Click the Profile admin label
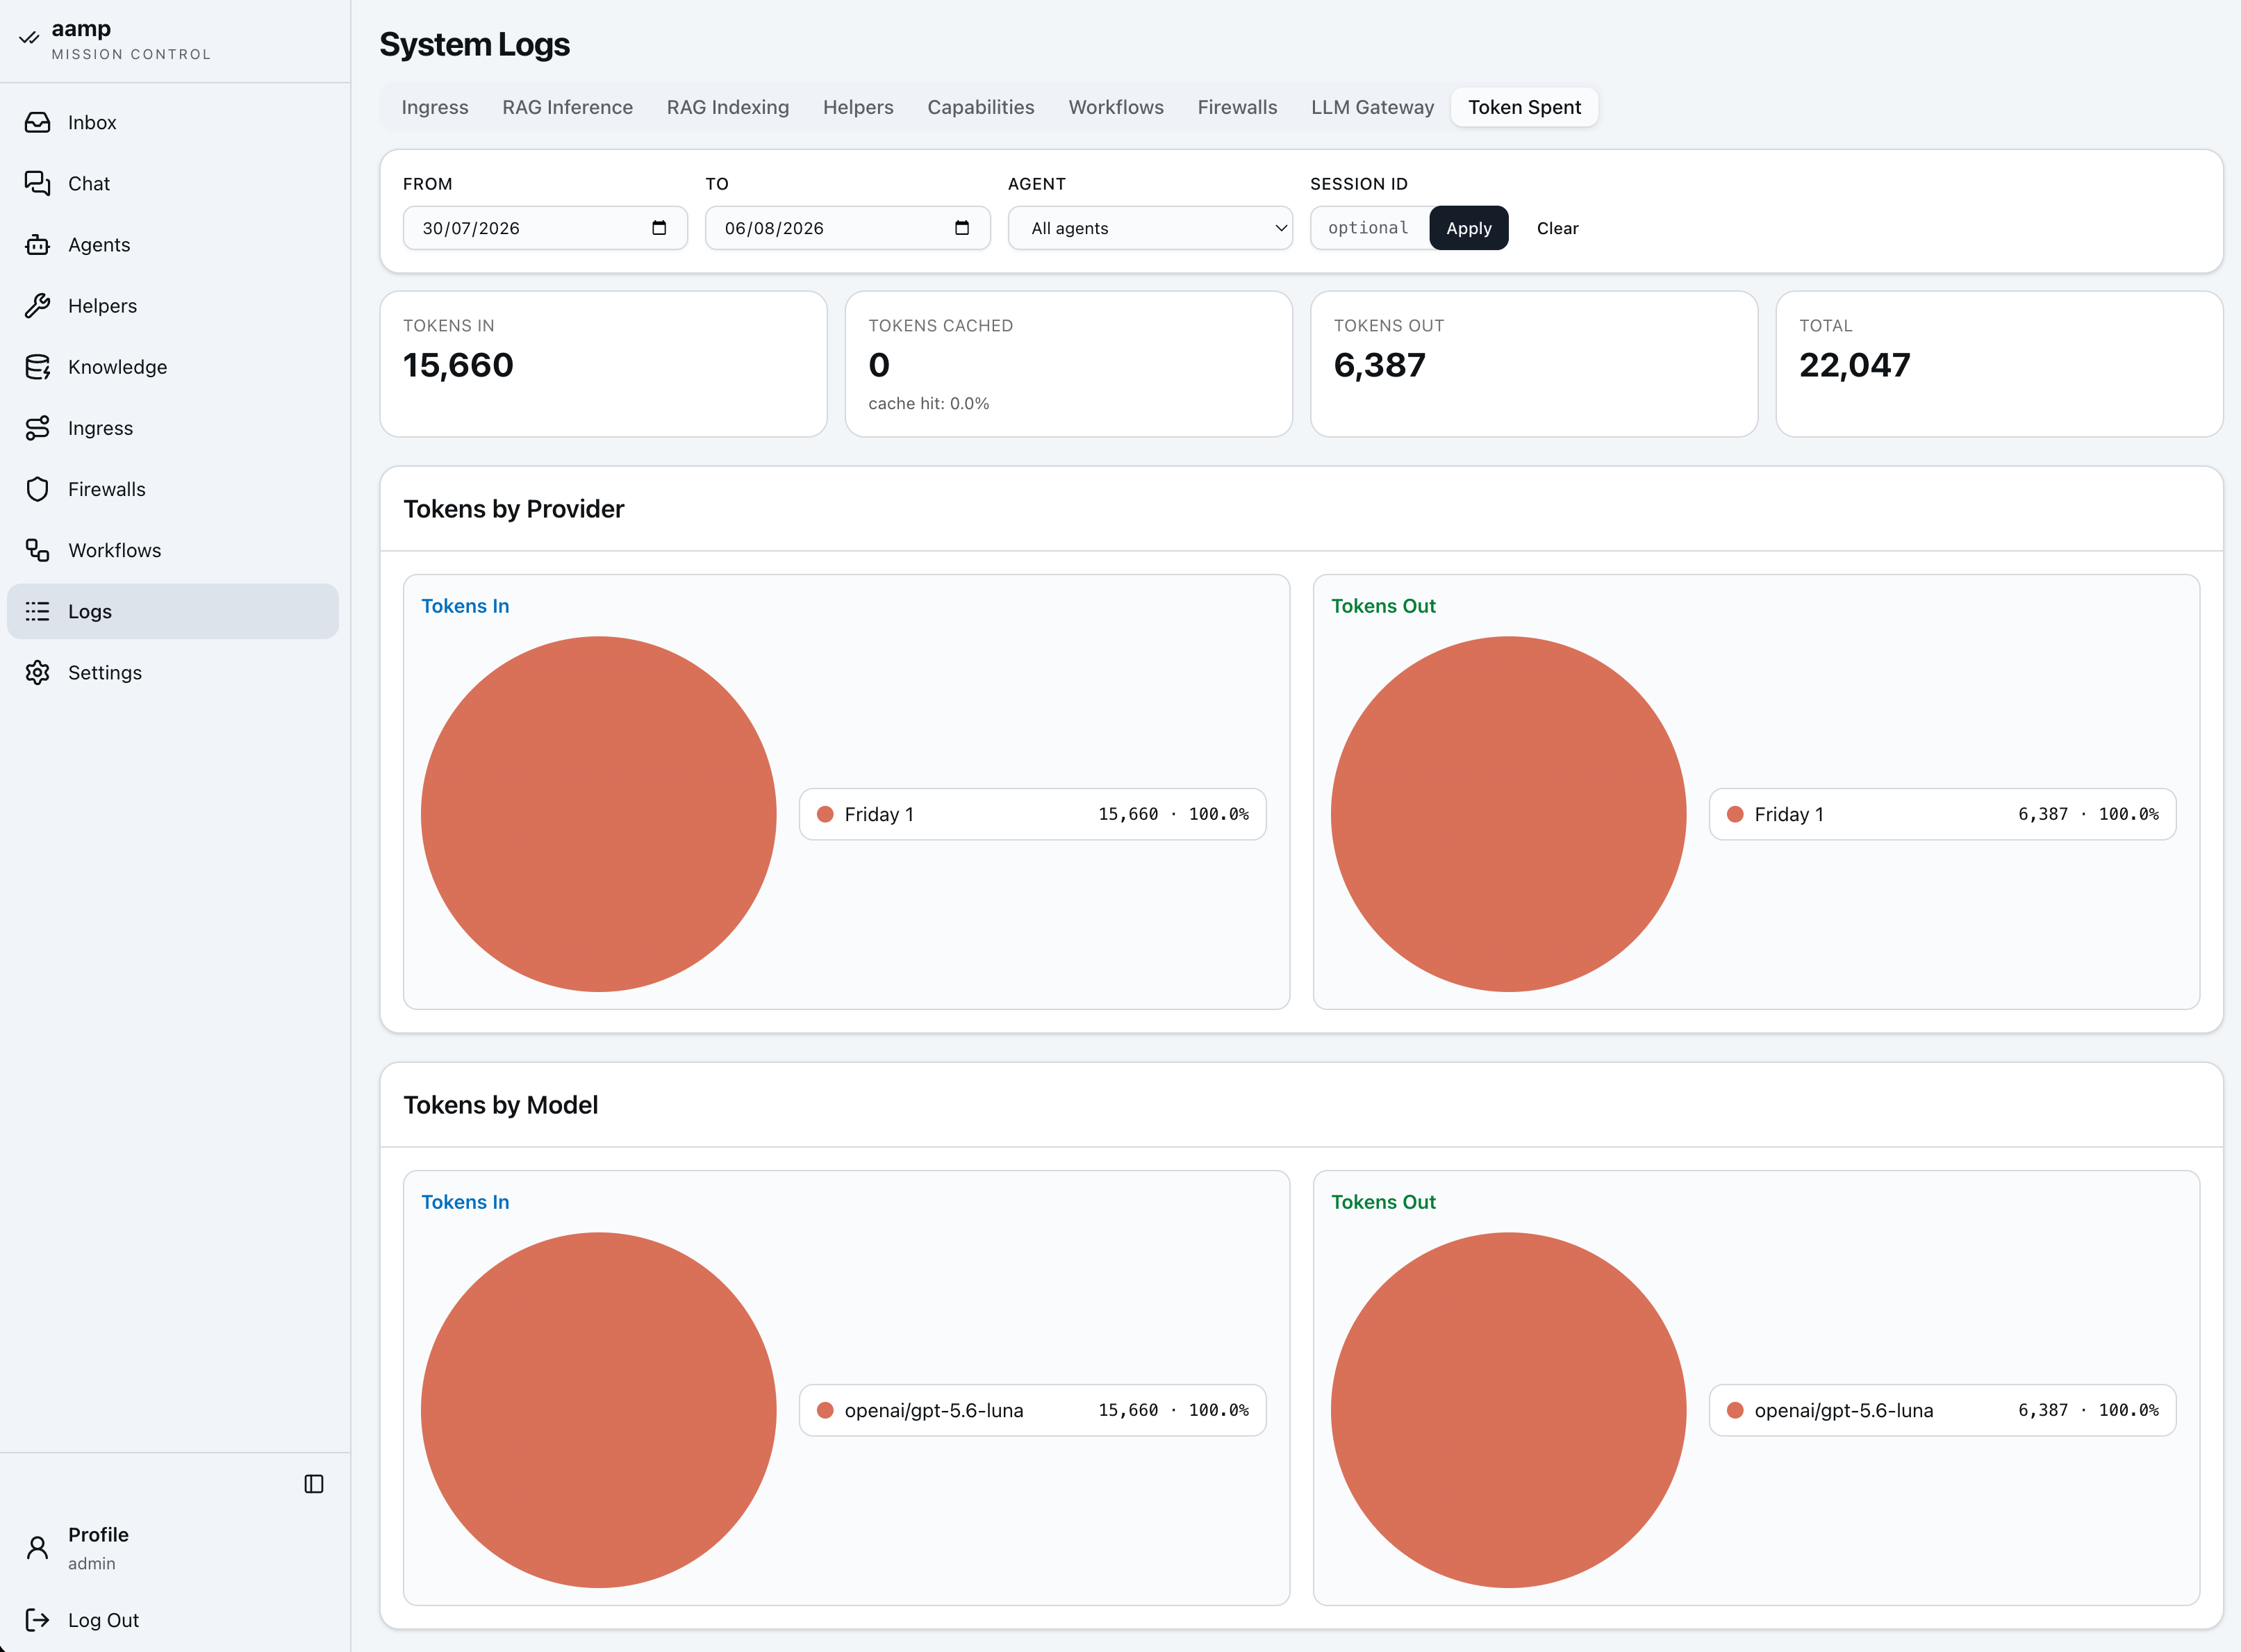Image resolution: width=2241 pixels, height=1652 pixels. (98, 1548)
